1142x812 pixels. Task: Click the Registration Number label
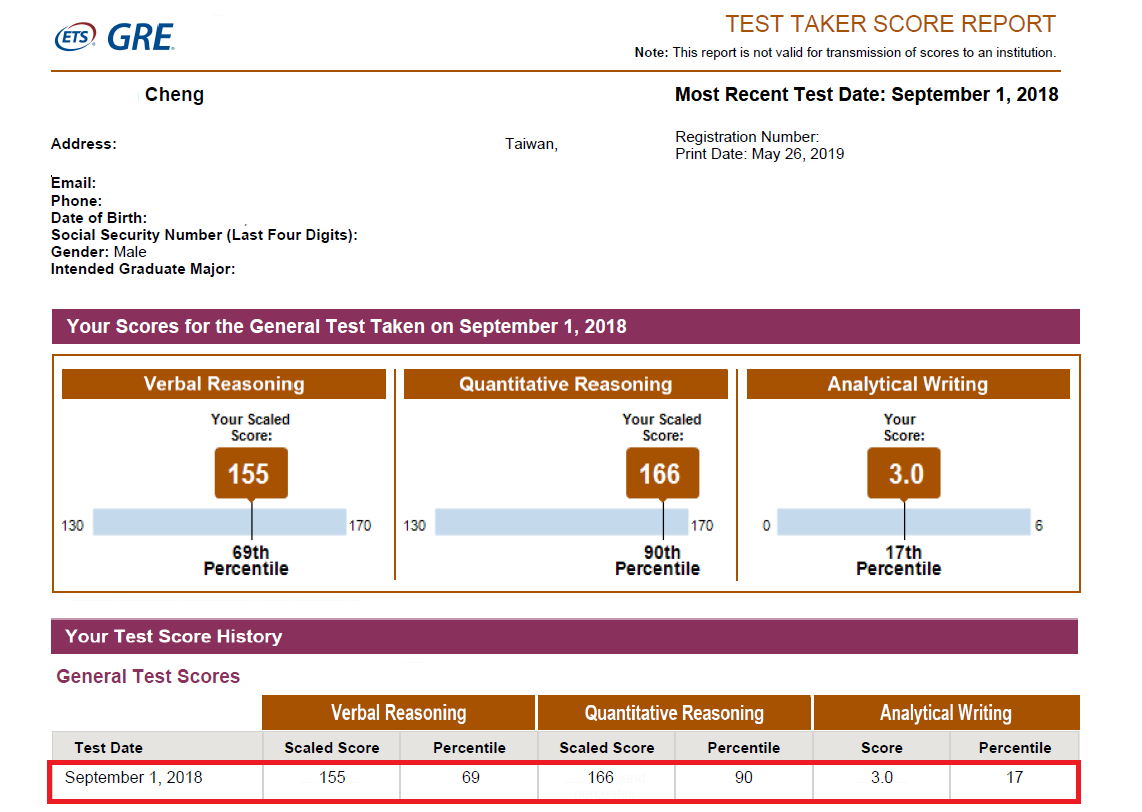coord(747,137)
